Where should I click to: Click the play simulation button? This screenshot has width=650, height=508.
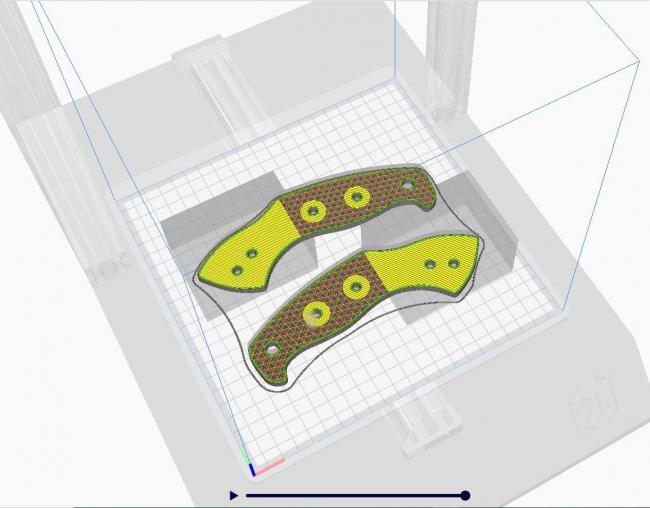pos(234,495)
